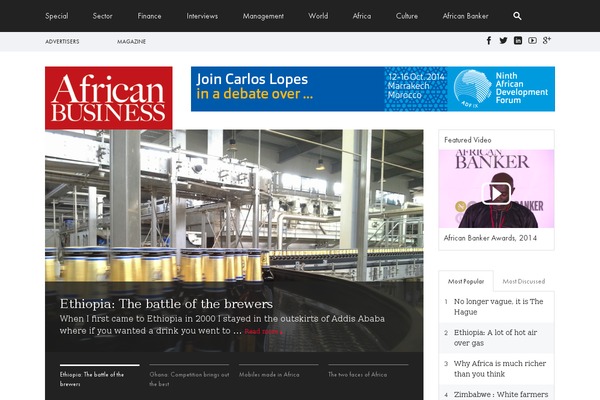Open the Finance menu
Image resolution: width=600 pixels, height=400 pixels.
[149, 16]
